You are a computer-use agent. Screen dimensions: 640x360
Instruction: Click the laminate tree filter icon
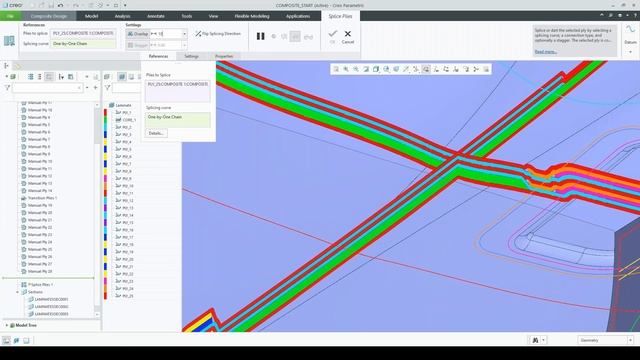(107, 87)
